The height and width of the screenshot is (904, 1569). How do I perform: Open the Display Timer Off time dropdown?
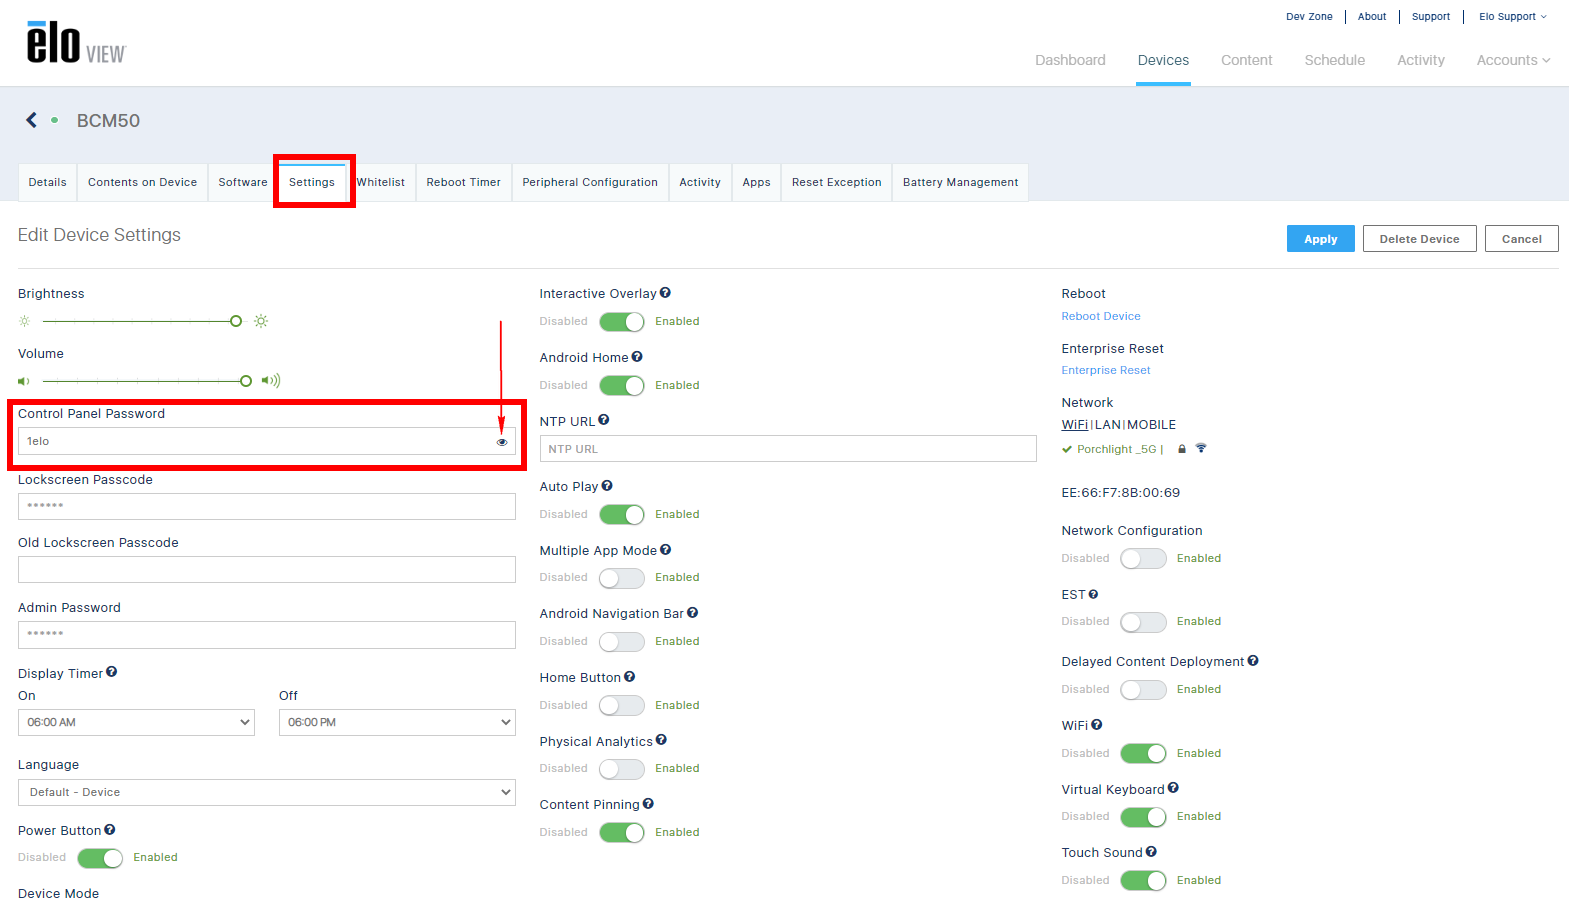(x=397, y=722)
